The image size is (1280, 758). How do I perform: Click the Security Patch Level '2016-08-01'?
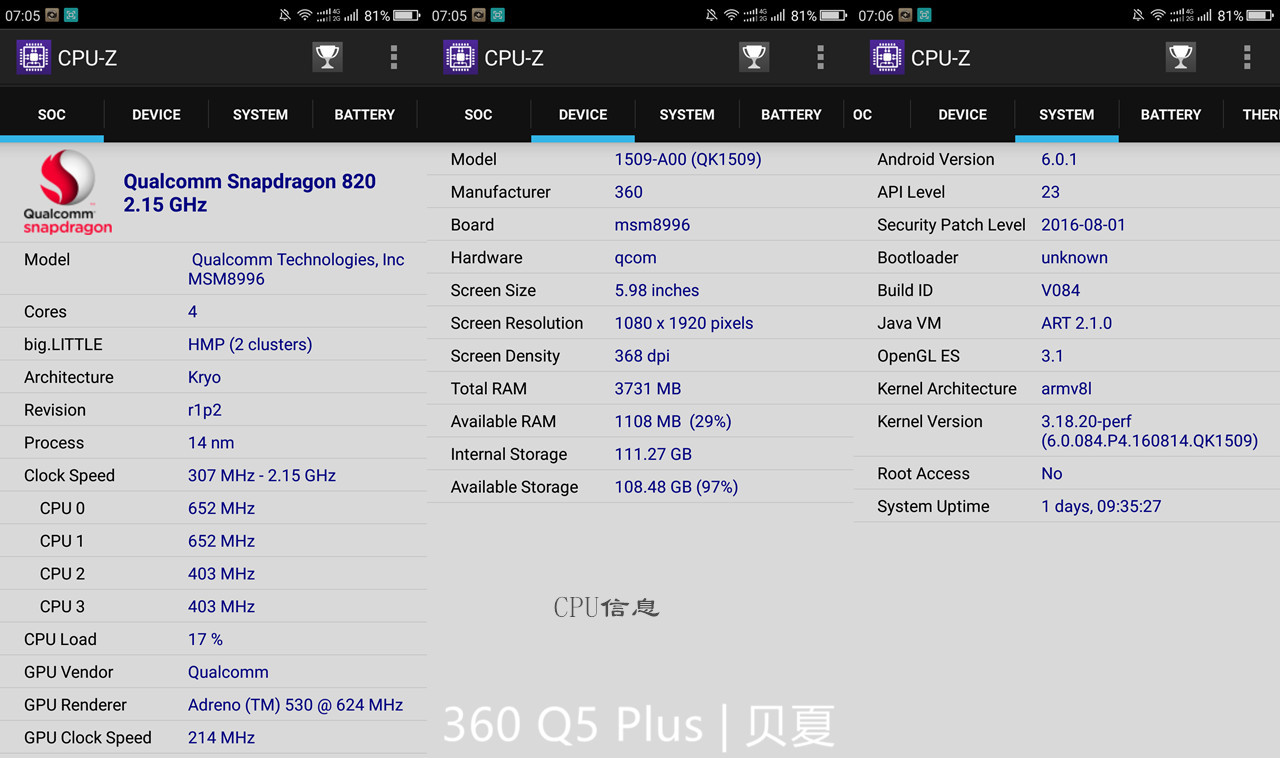1083,225
